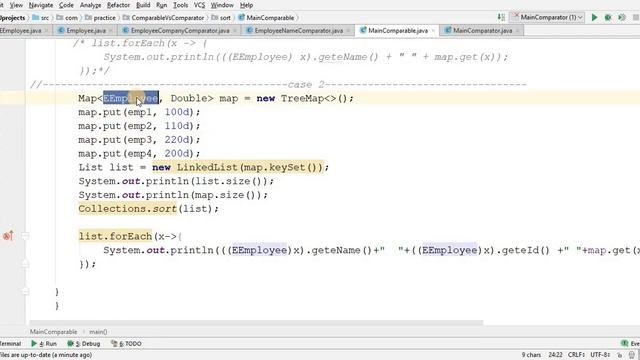The height and width of the screenshot is (360, 640).
Task: Open the Tools menu
Action: 180,5
